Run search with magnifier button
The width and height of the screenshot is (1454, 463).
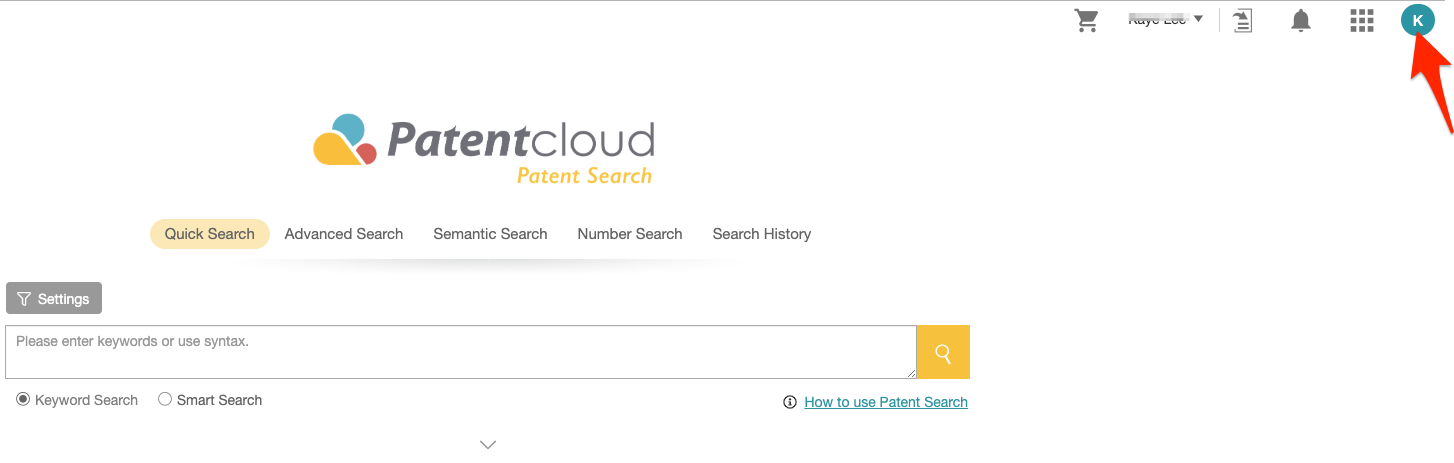(943, 352)
